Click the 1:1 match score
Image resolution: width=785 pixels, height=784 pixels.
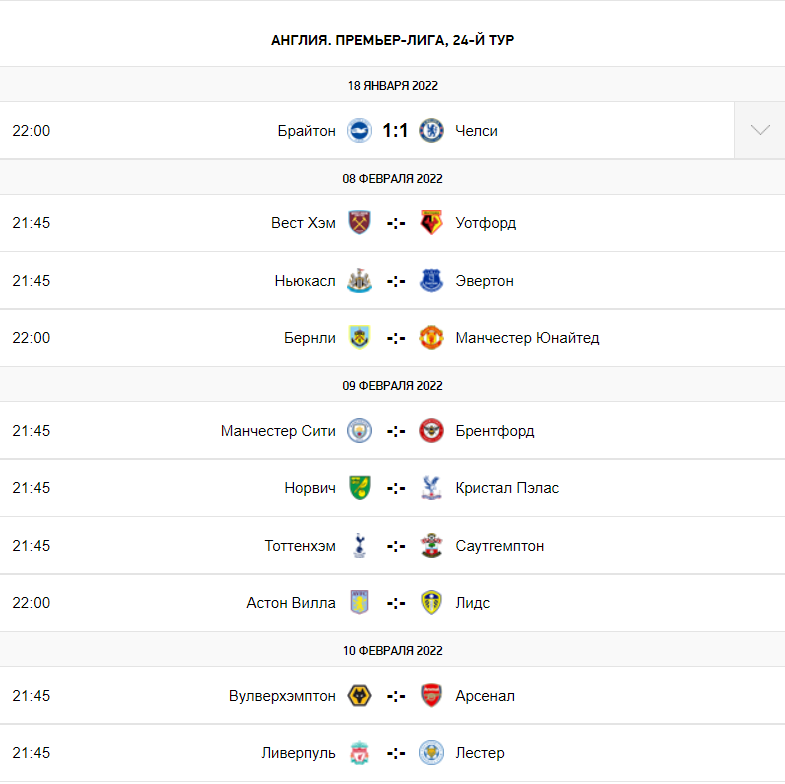point(395,130)
